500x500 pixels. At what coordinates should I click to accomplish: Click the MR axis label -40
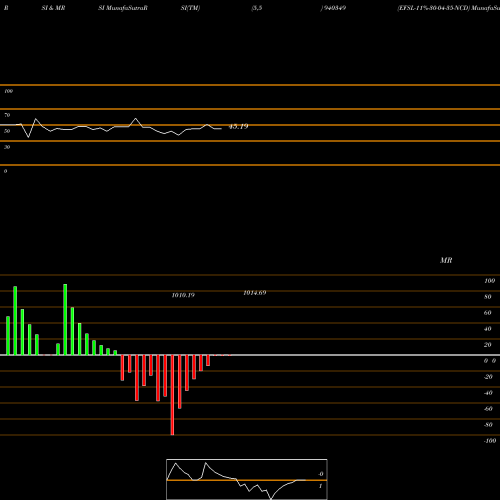[488, 393]
